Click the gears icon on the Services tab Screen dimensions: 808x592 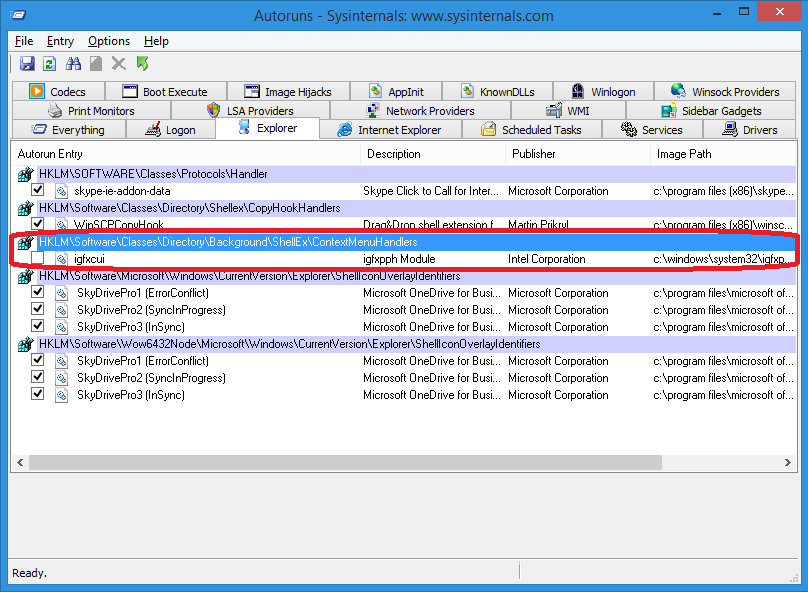pyautogui.click(x=629, y=129)
